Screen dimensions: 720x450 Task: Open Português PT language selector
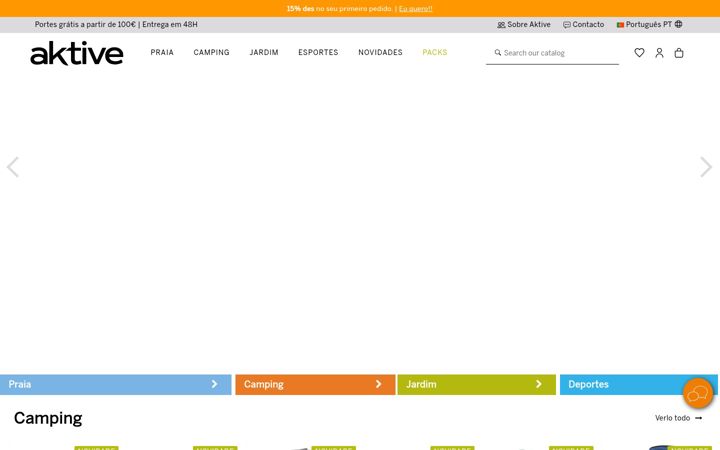click(649, 24)
